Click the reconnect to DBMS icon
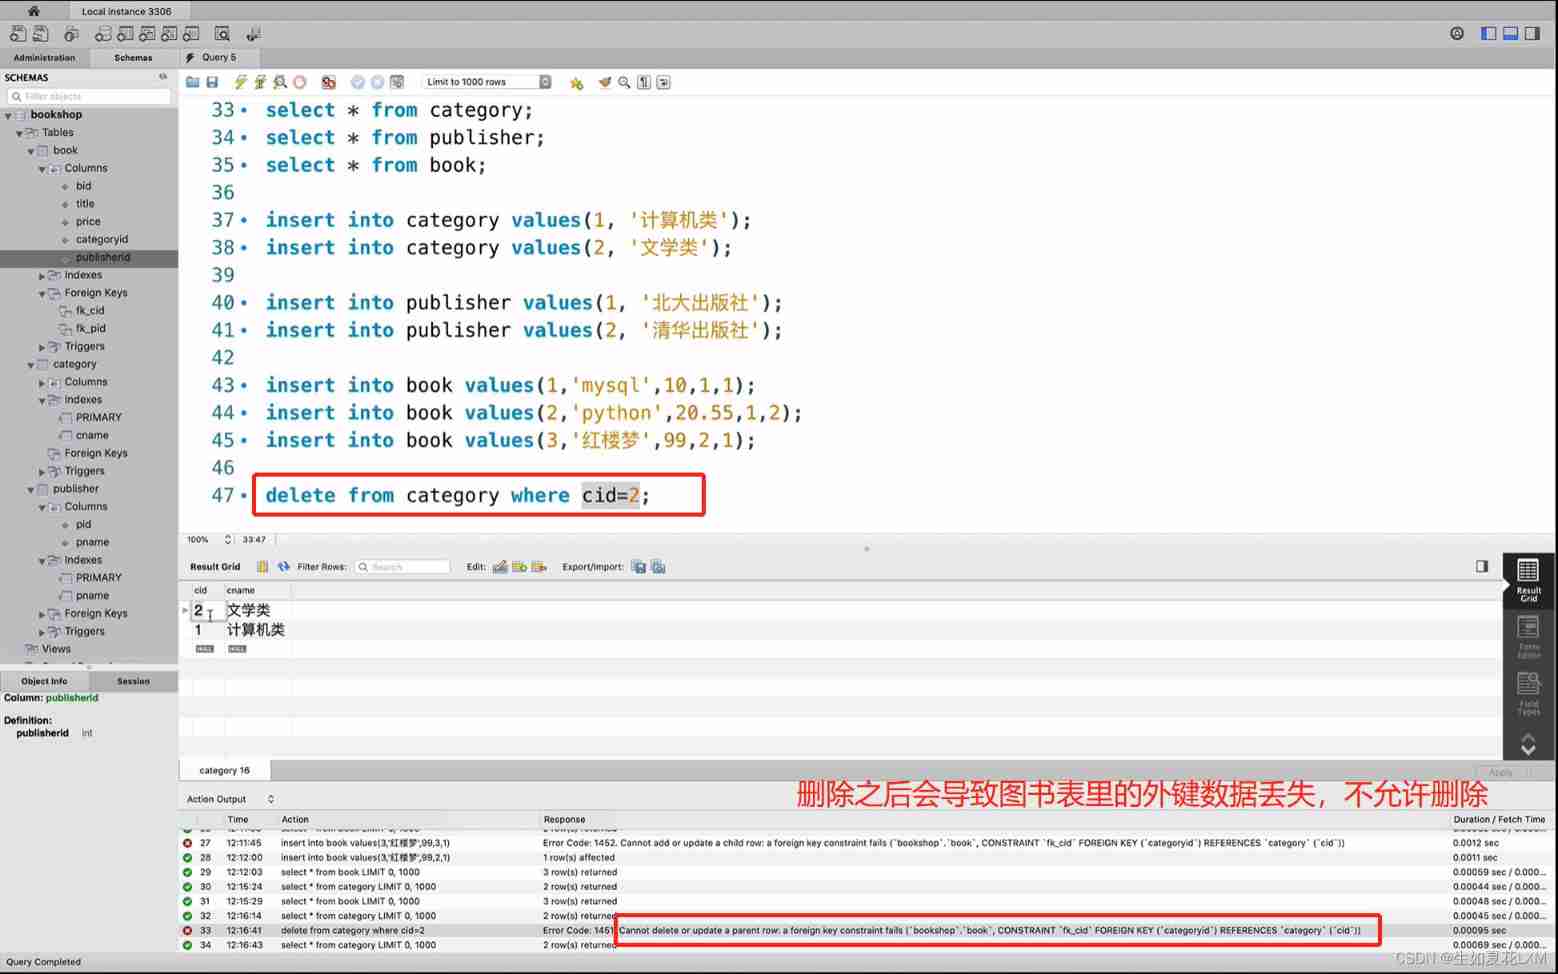 pyautogui.click(x=253, y=34)
